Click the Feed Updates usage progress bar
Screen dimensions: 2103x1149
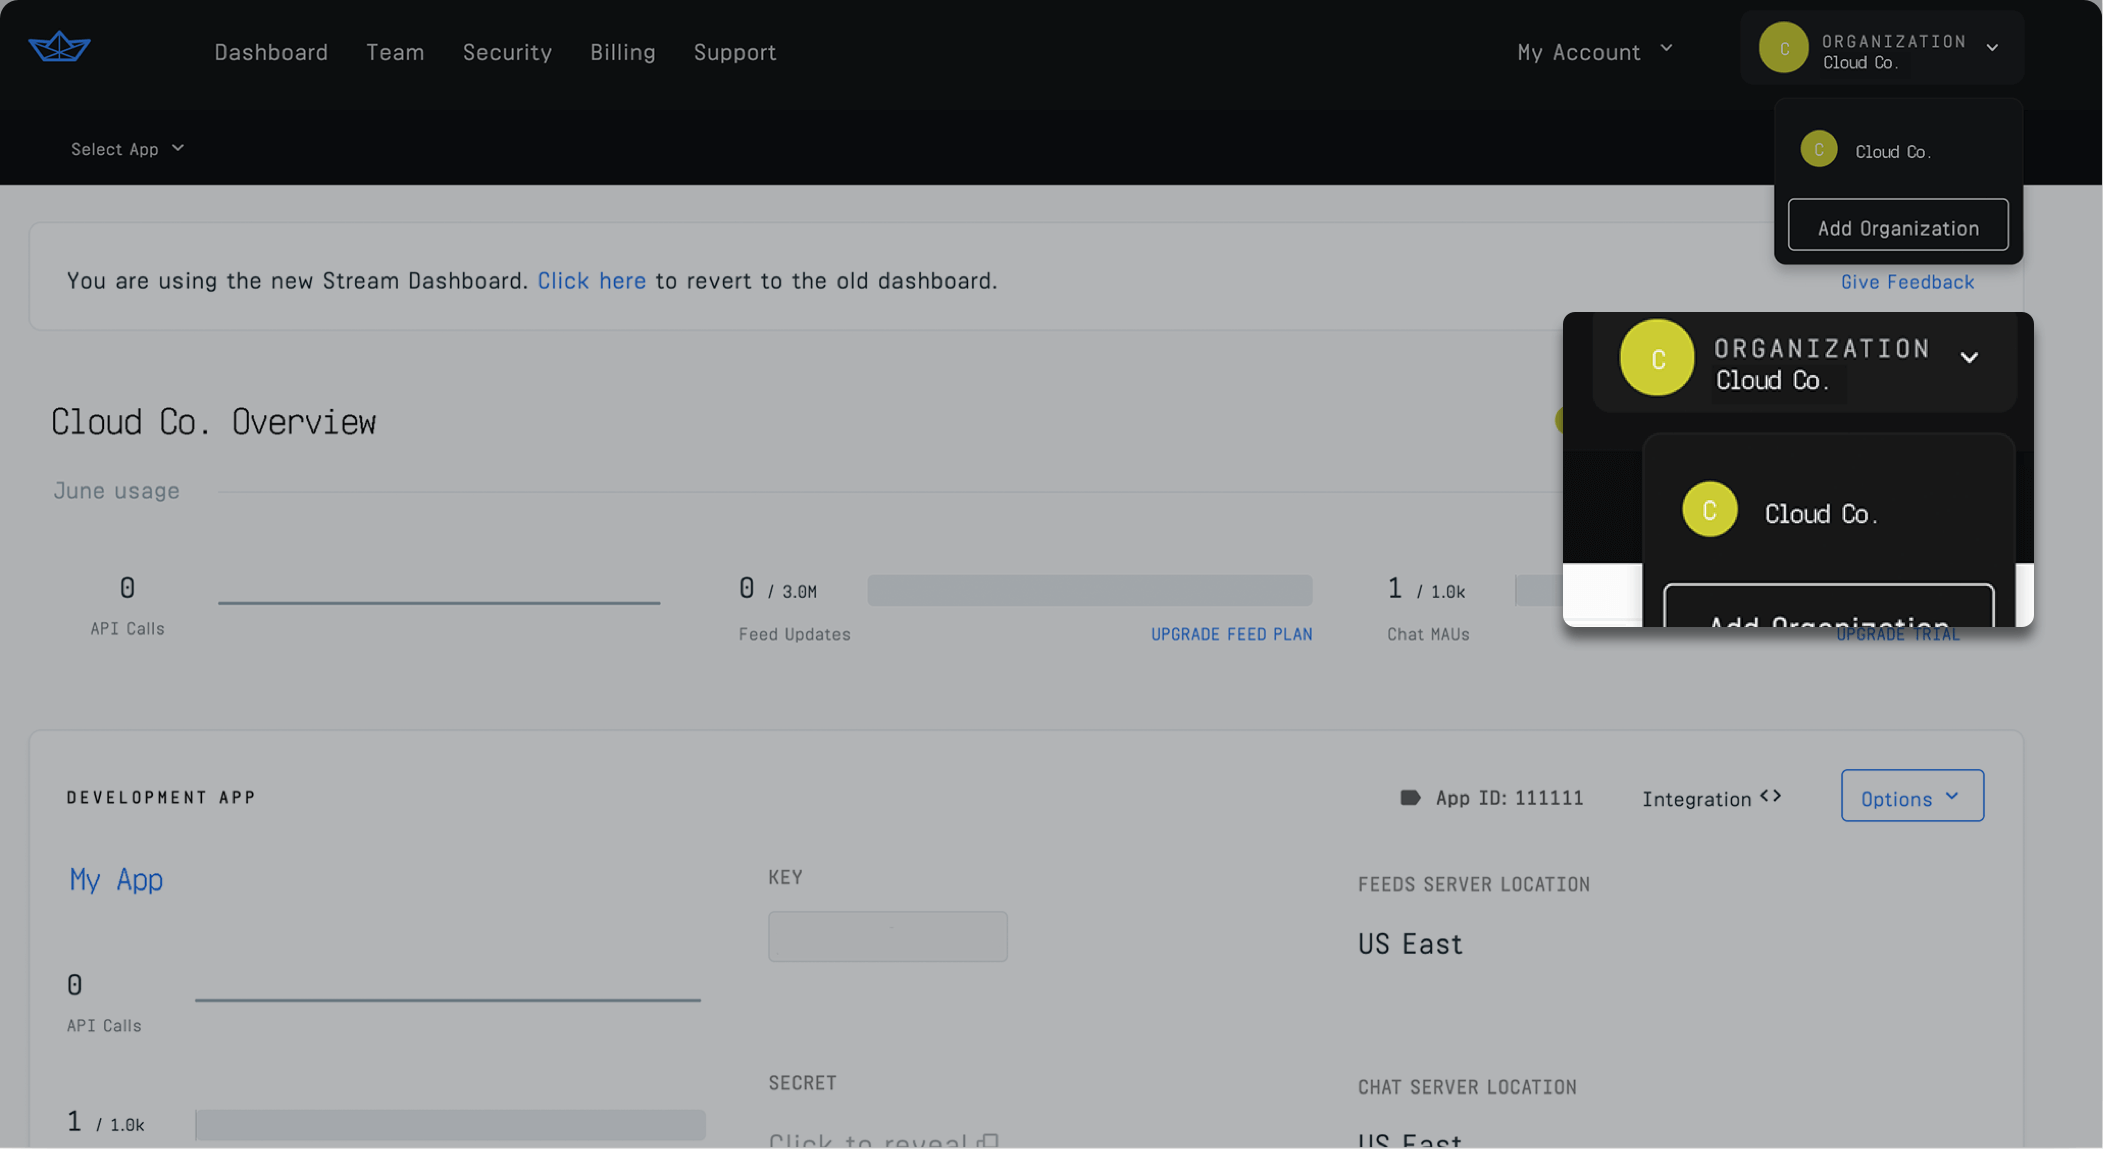pyautogui.click(x=1089, y=590)
